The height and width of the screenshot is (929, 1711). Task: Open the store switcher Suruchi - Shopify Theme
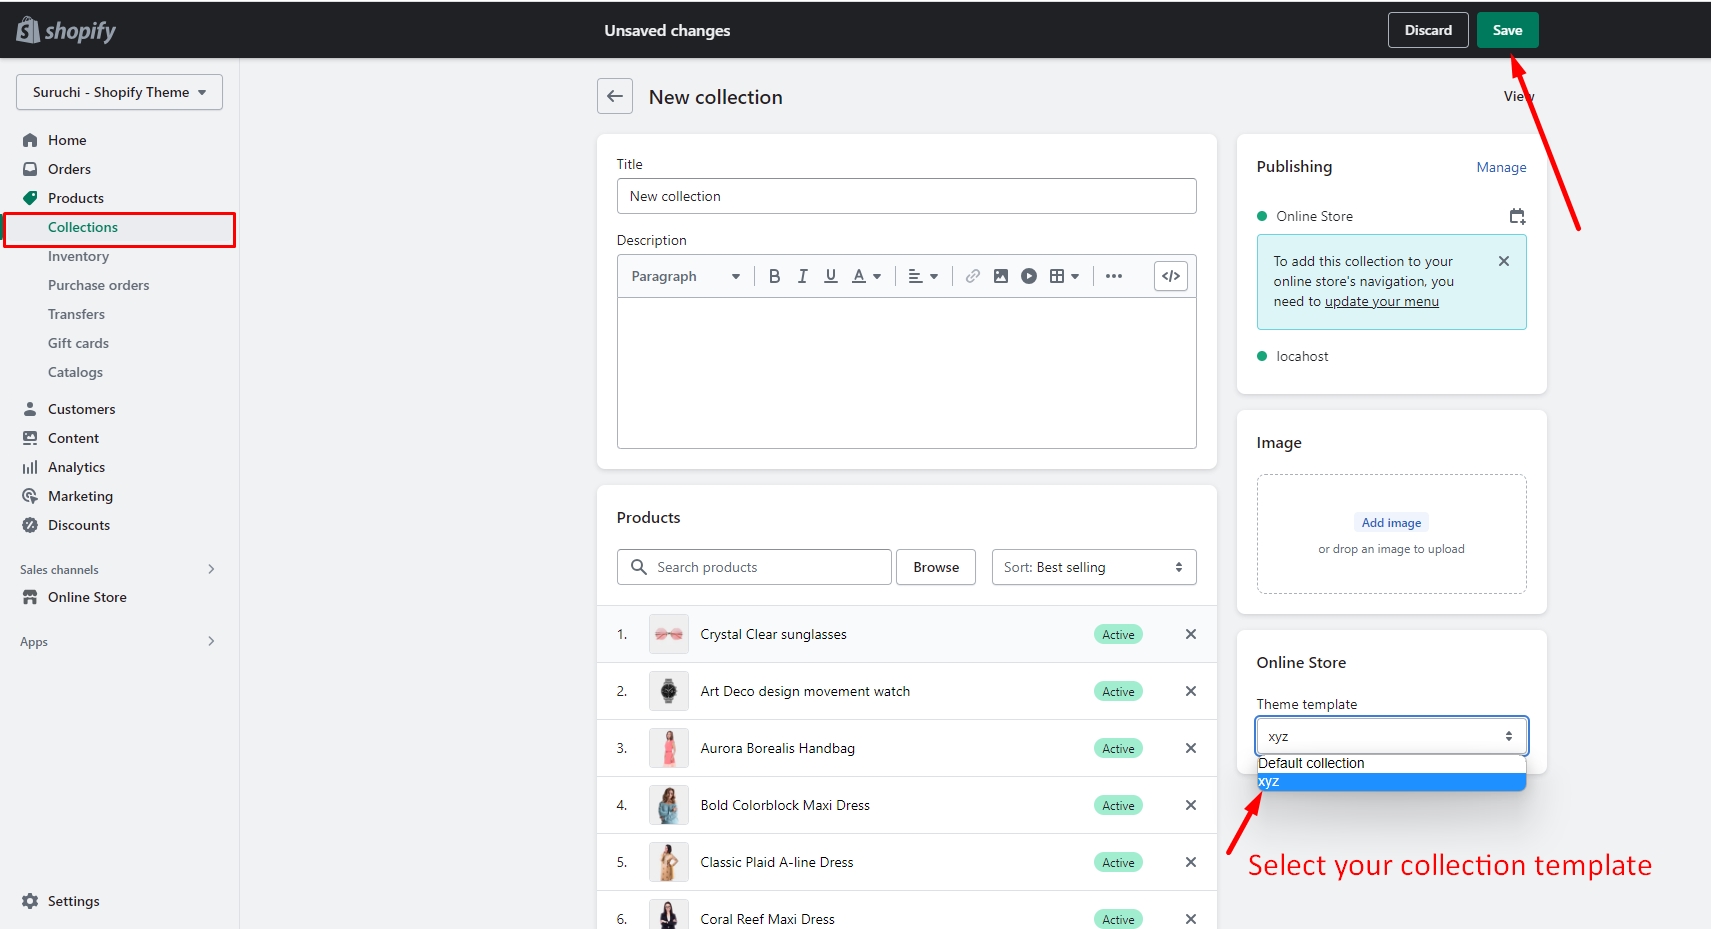[119, 92]
